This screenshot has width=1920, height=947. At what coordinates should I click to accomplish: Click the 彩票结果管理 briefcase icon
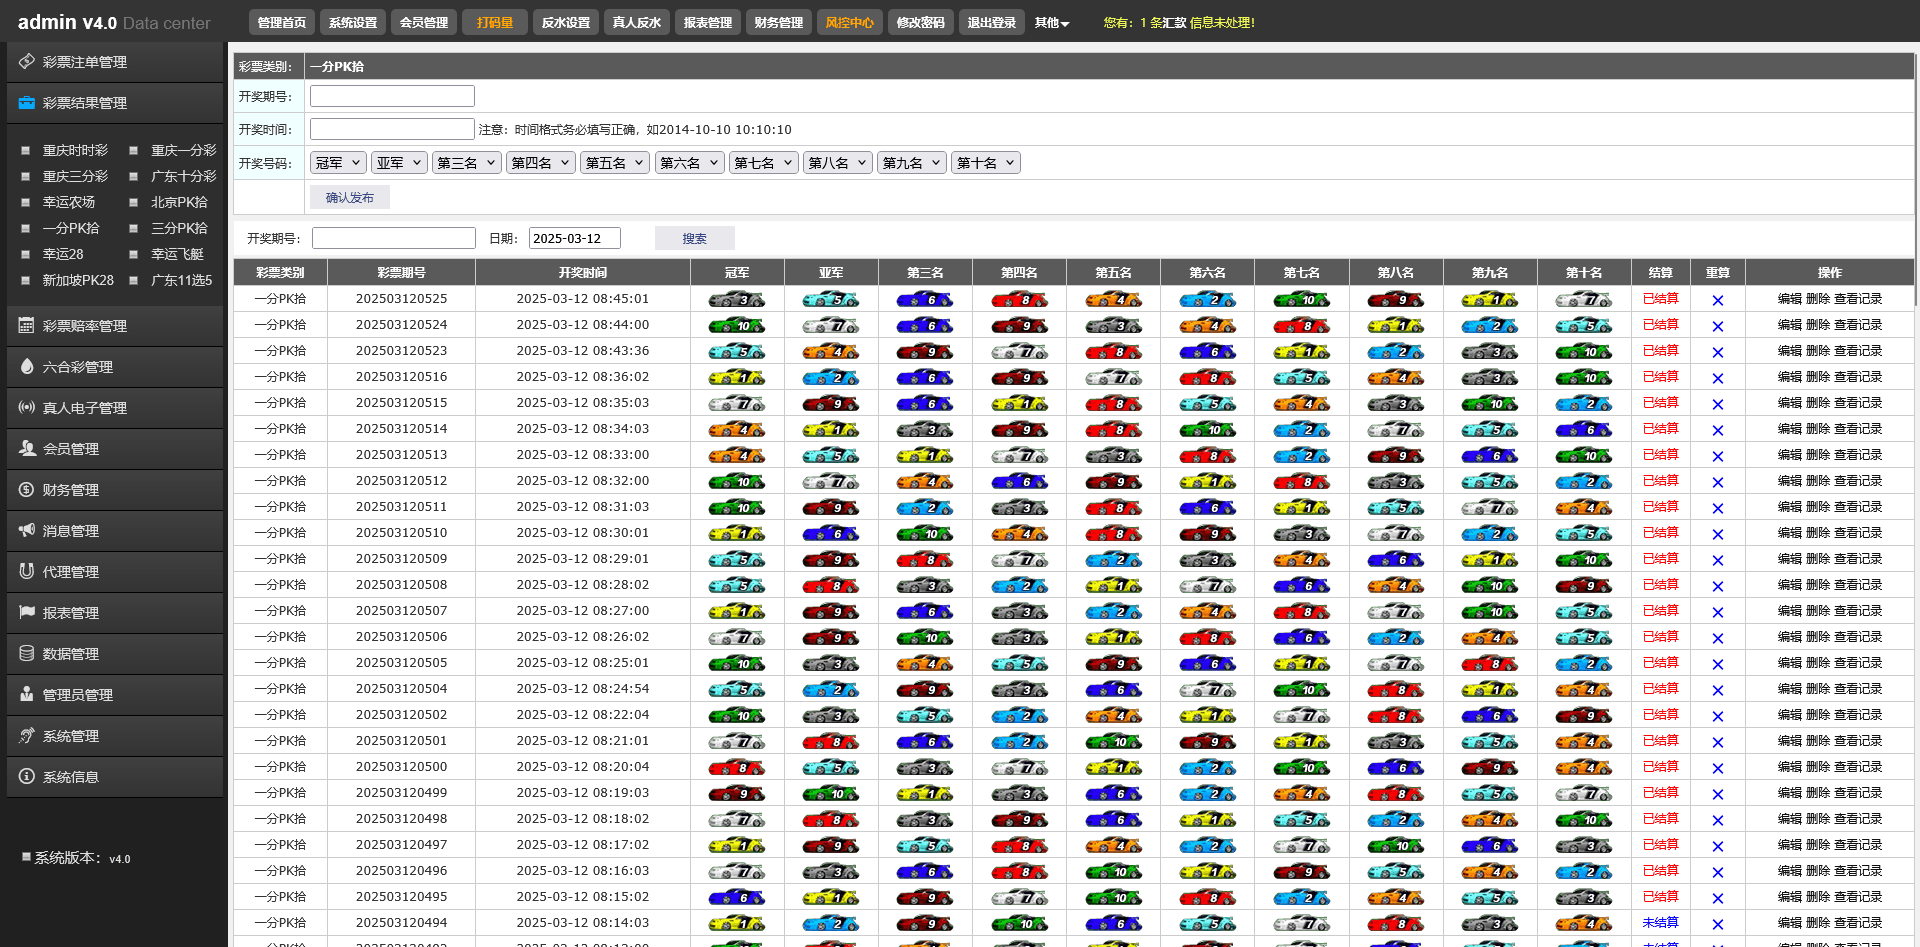click(27, 103)
